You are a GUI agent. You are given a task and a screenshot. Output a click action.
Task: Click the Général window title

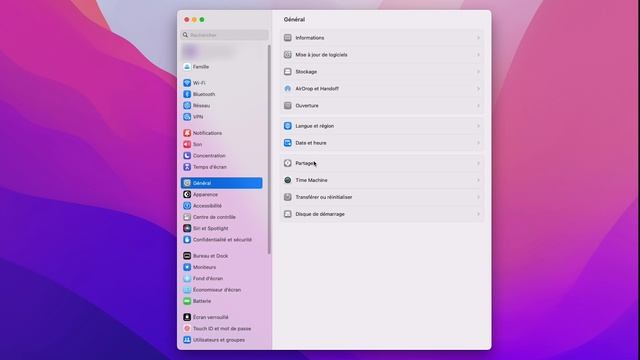[x=294, y=20]
